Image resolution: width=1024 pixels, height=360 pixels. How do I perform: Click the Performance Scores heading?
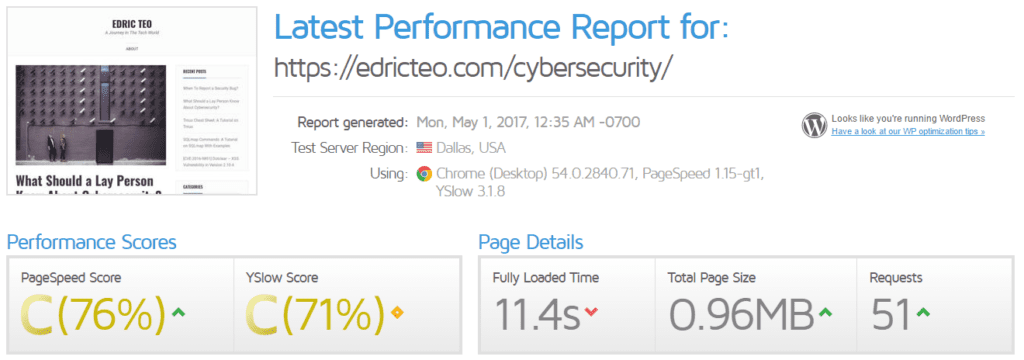pos(91,242)
